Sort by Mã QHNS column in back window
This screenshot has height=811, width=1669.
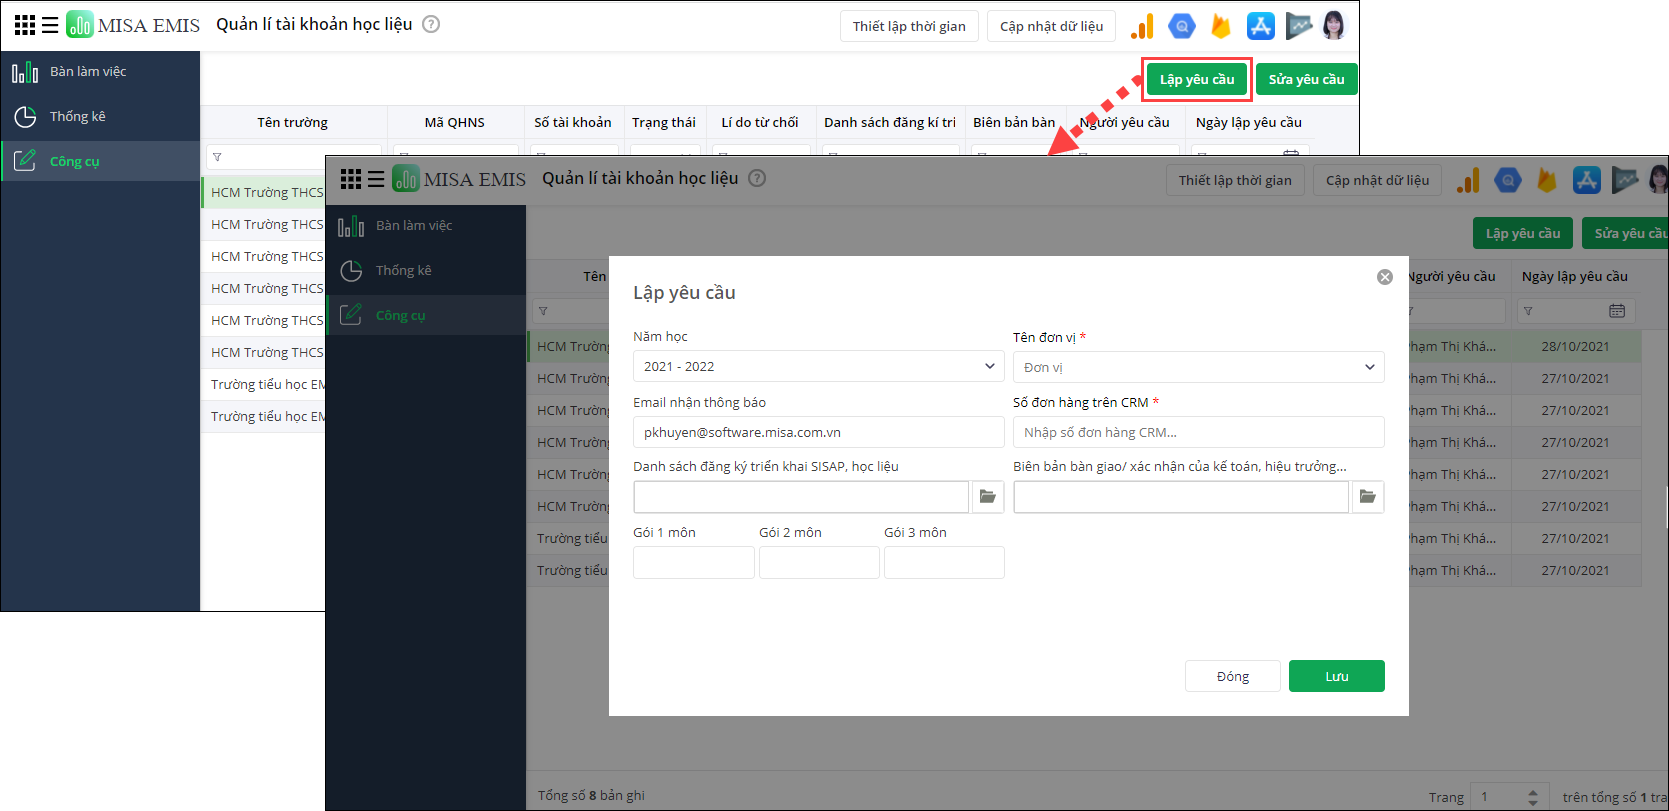(x=454, y=122)
